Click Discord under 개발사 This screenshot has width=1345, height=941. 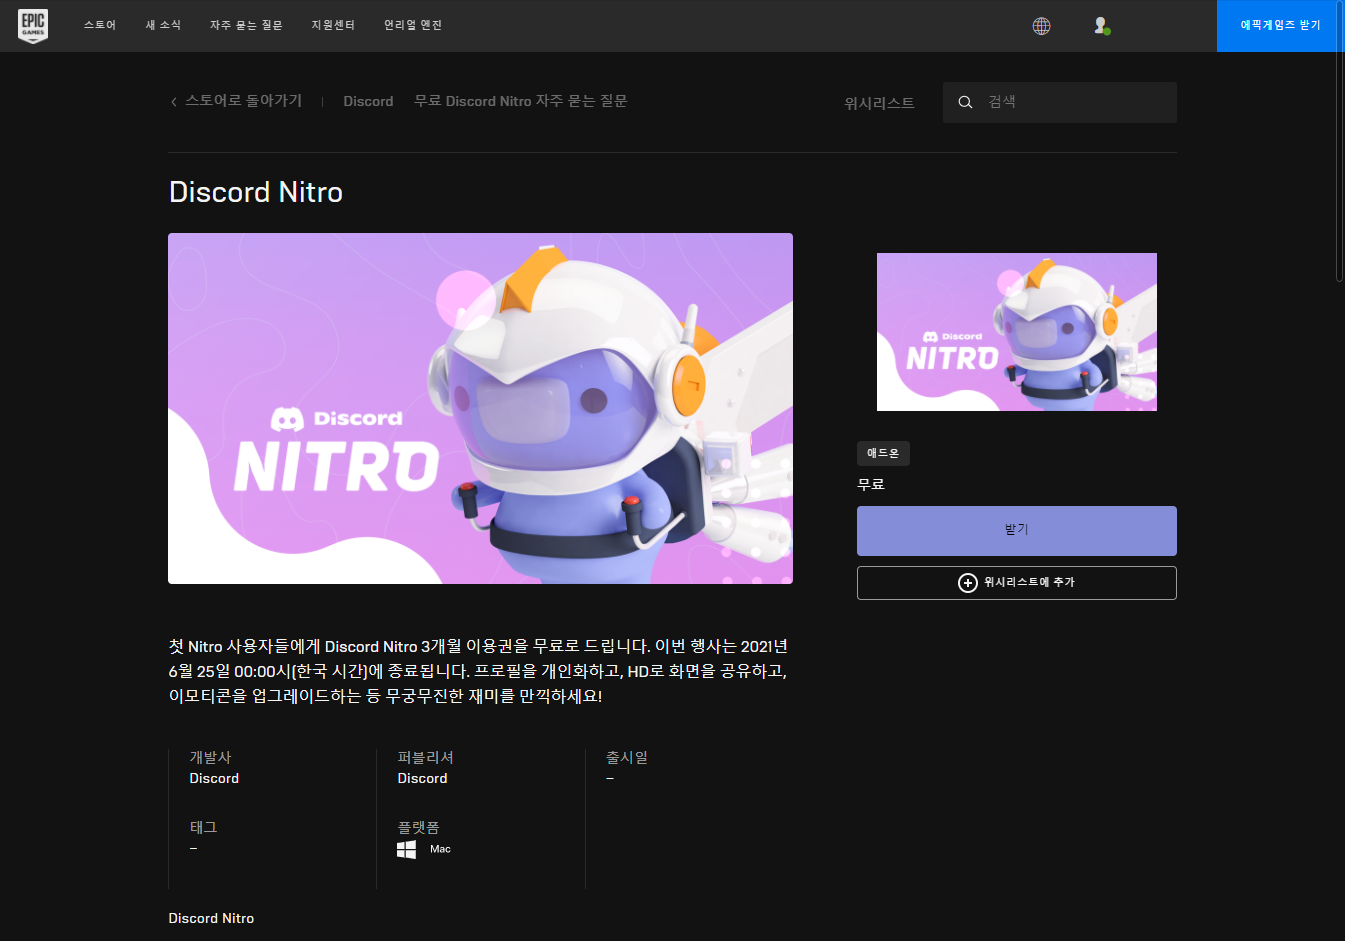[x=214, y=778]
